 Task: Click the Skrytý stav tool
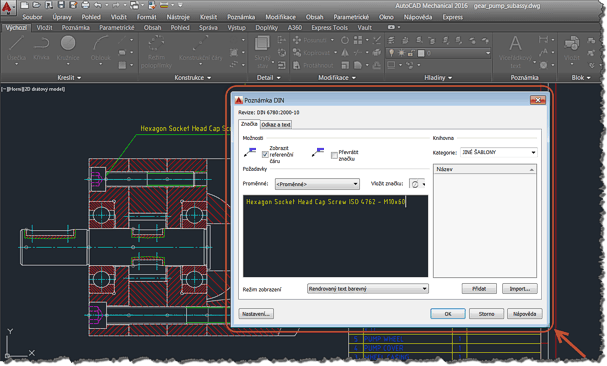tap(262, 52)
